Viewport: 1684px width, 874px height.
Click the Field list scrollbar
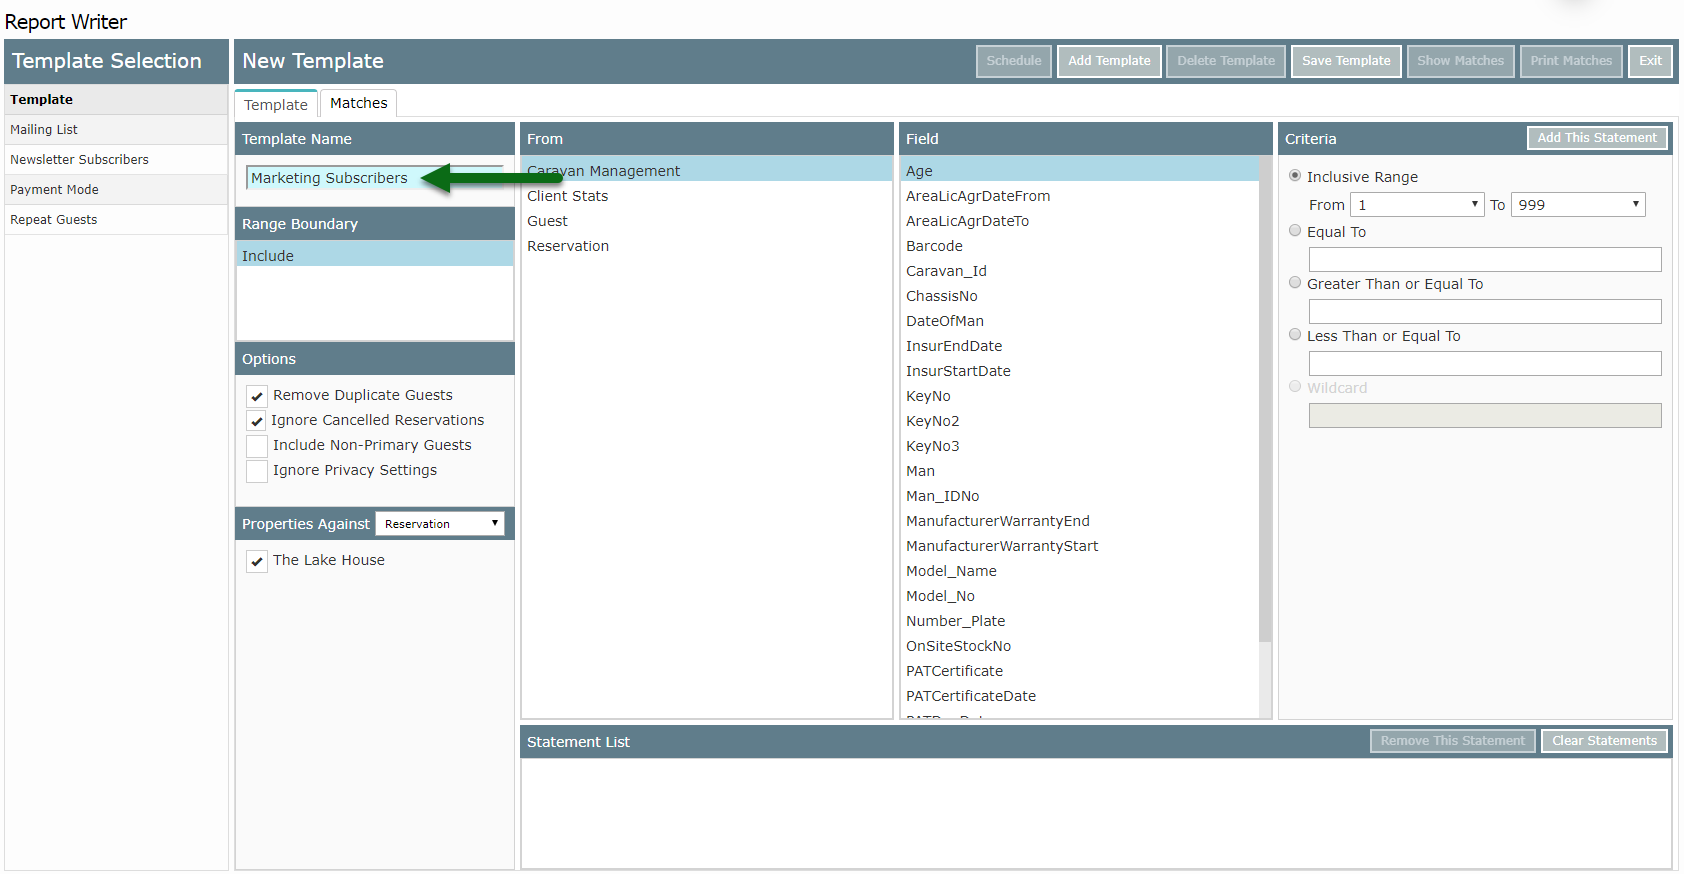(1265, 400)
